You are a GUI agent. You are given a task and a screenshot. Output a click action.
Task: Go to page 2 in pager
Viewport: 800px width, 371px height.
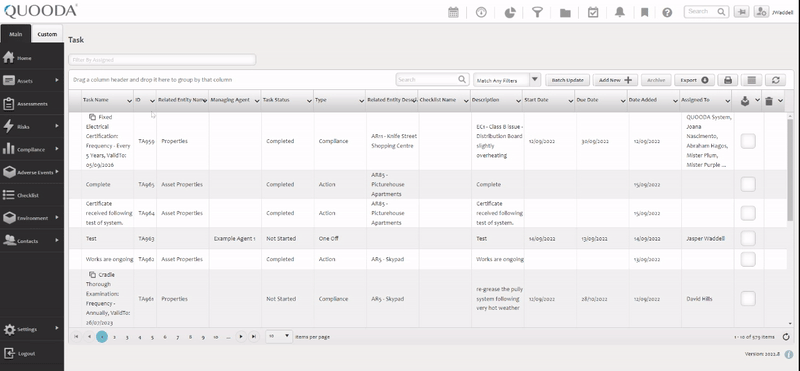[114, 337]
